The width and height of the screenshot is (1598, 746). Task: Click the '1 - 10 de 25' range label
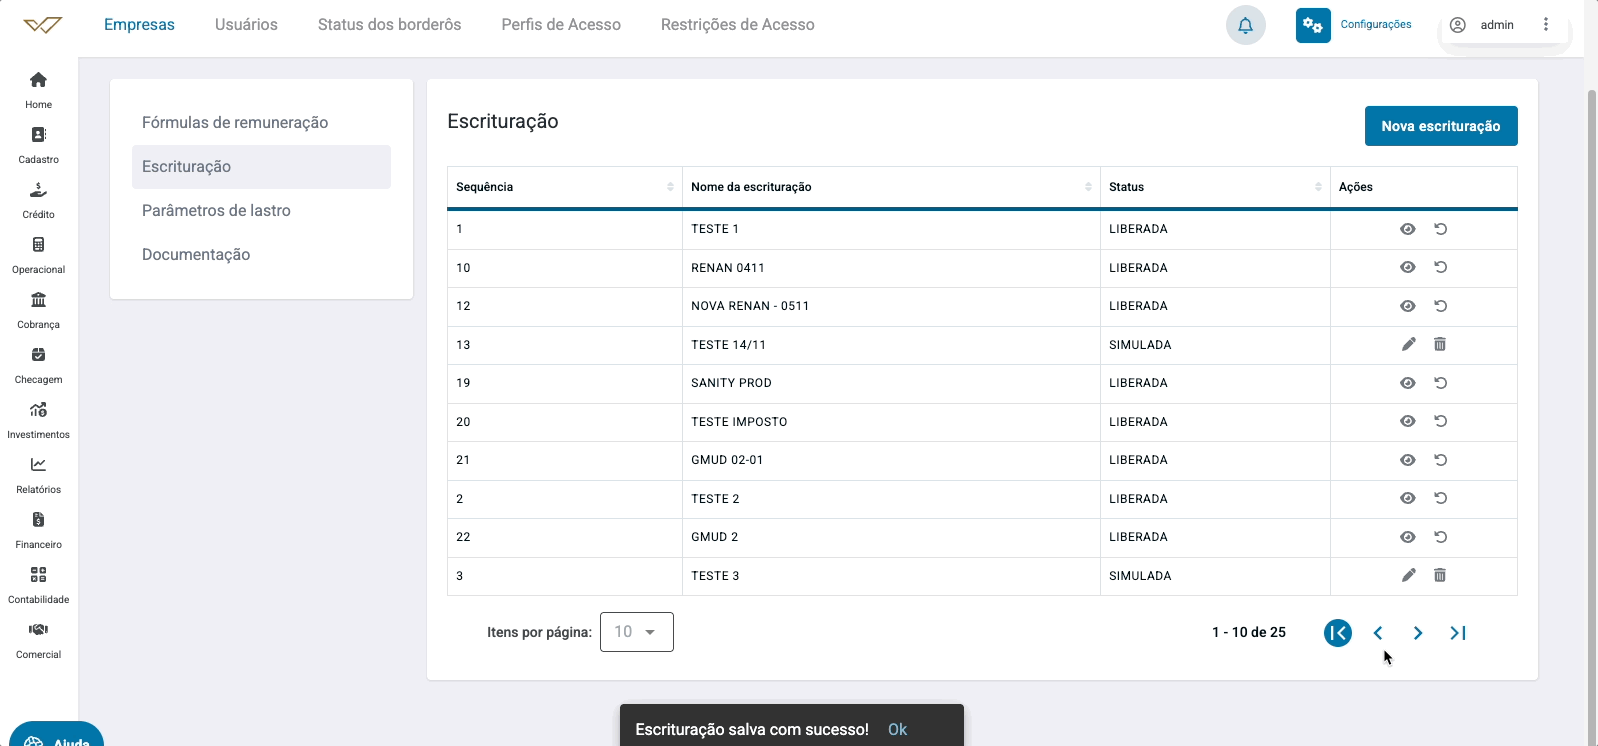[x=1249, y=633]
